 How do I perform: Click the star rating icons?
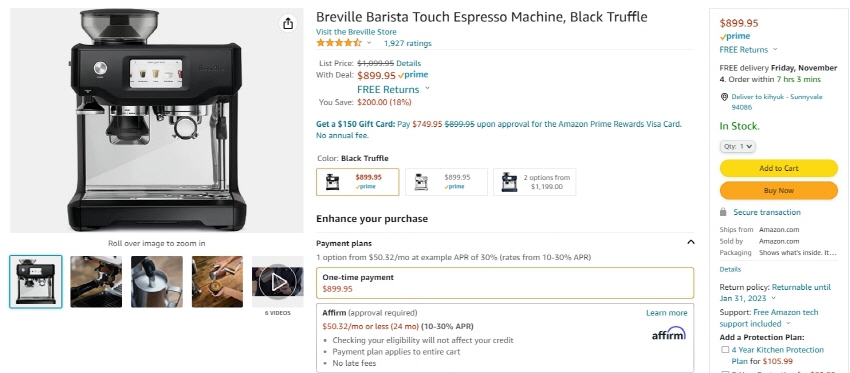click(x=339, y=43)
